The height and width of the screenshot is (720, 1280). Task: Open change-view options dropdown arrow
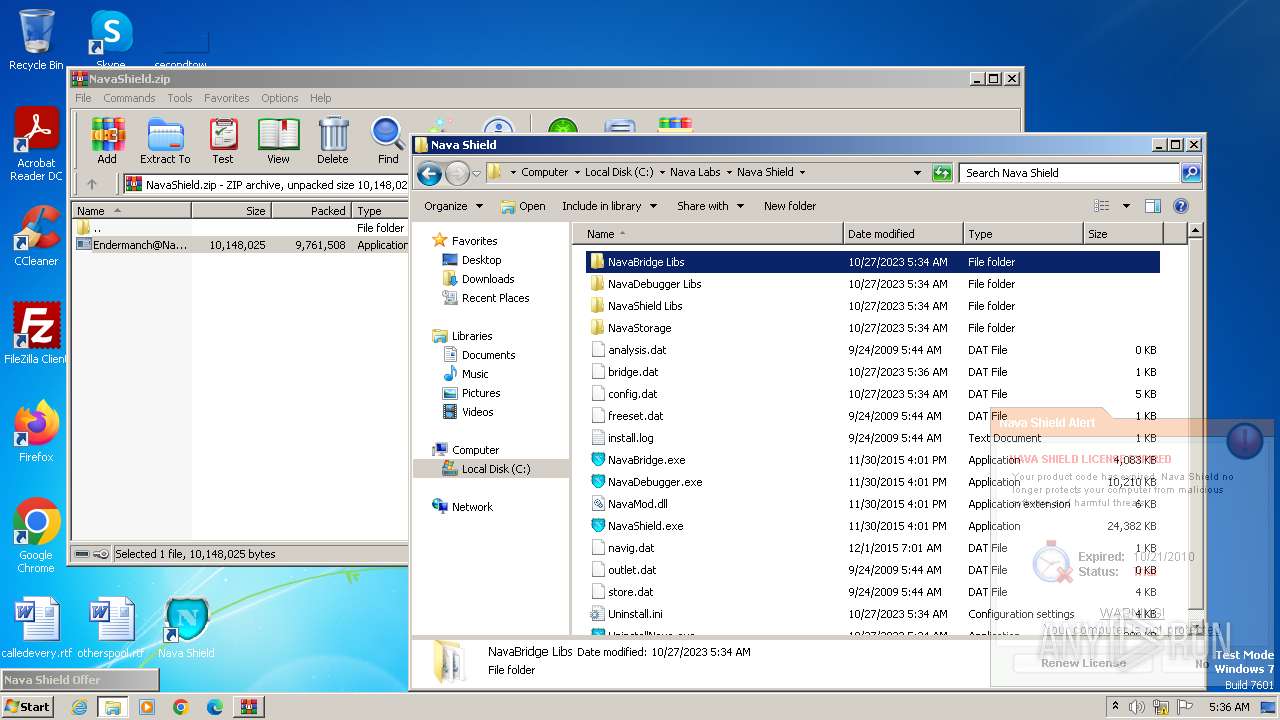(1126, 206)
